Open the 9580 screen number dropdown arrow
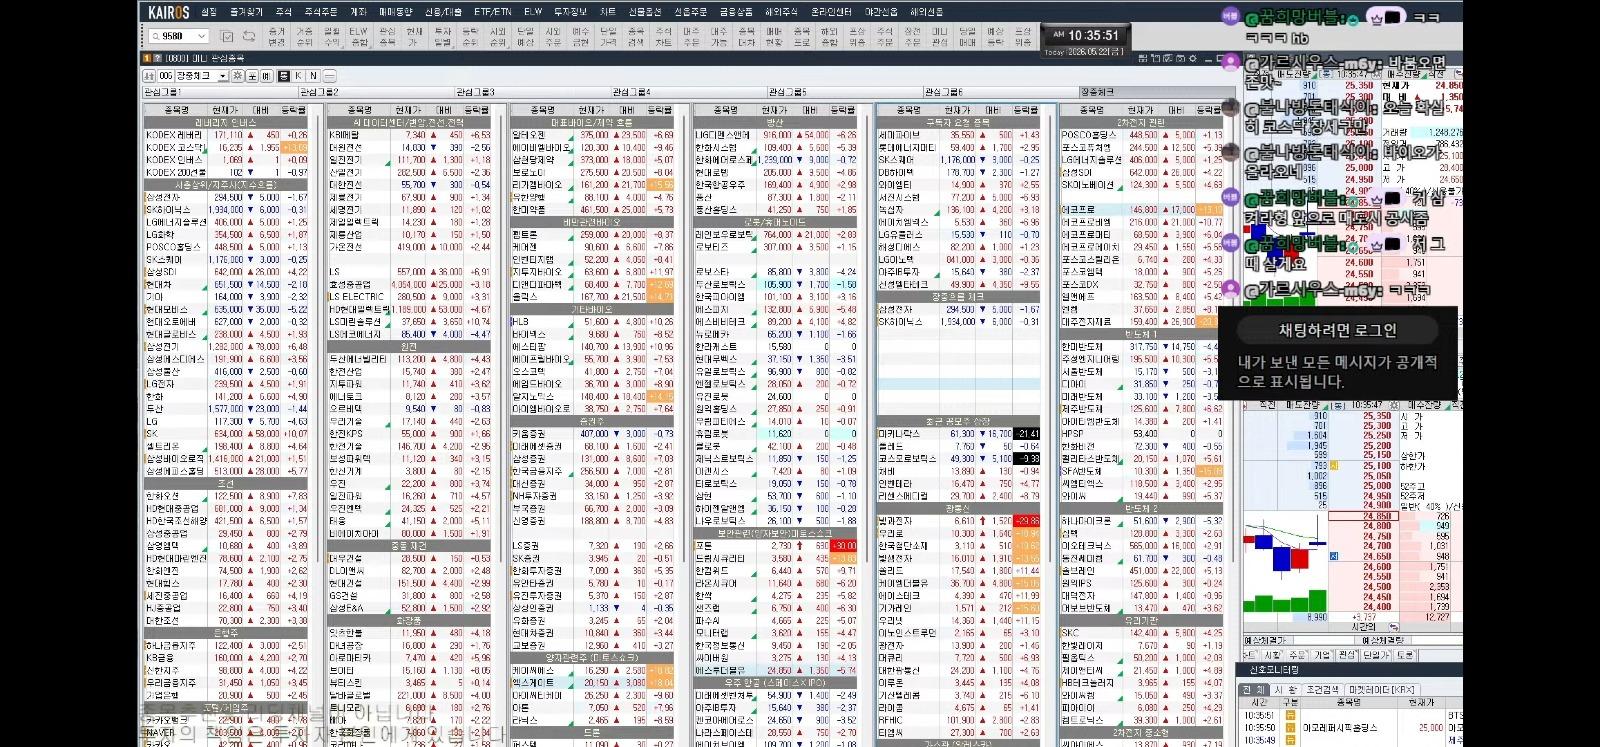Screen dimensions: 1600x747 point(201,36)
